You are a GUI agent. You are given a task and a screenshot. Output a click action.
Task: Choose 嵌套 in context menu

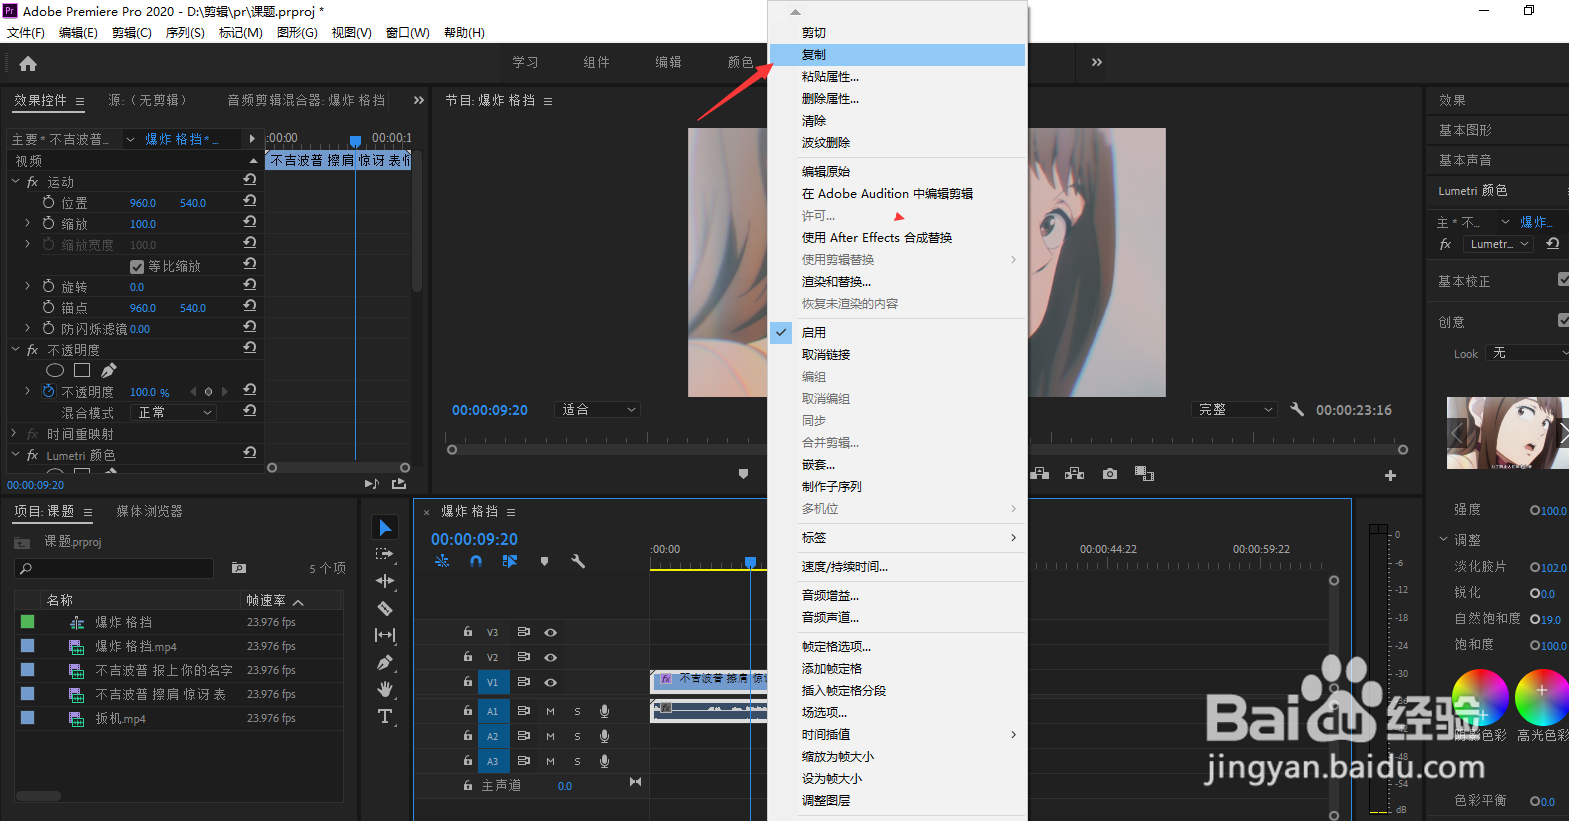tap(897, 465)
